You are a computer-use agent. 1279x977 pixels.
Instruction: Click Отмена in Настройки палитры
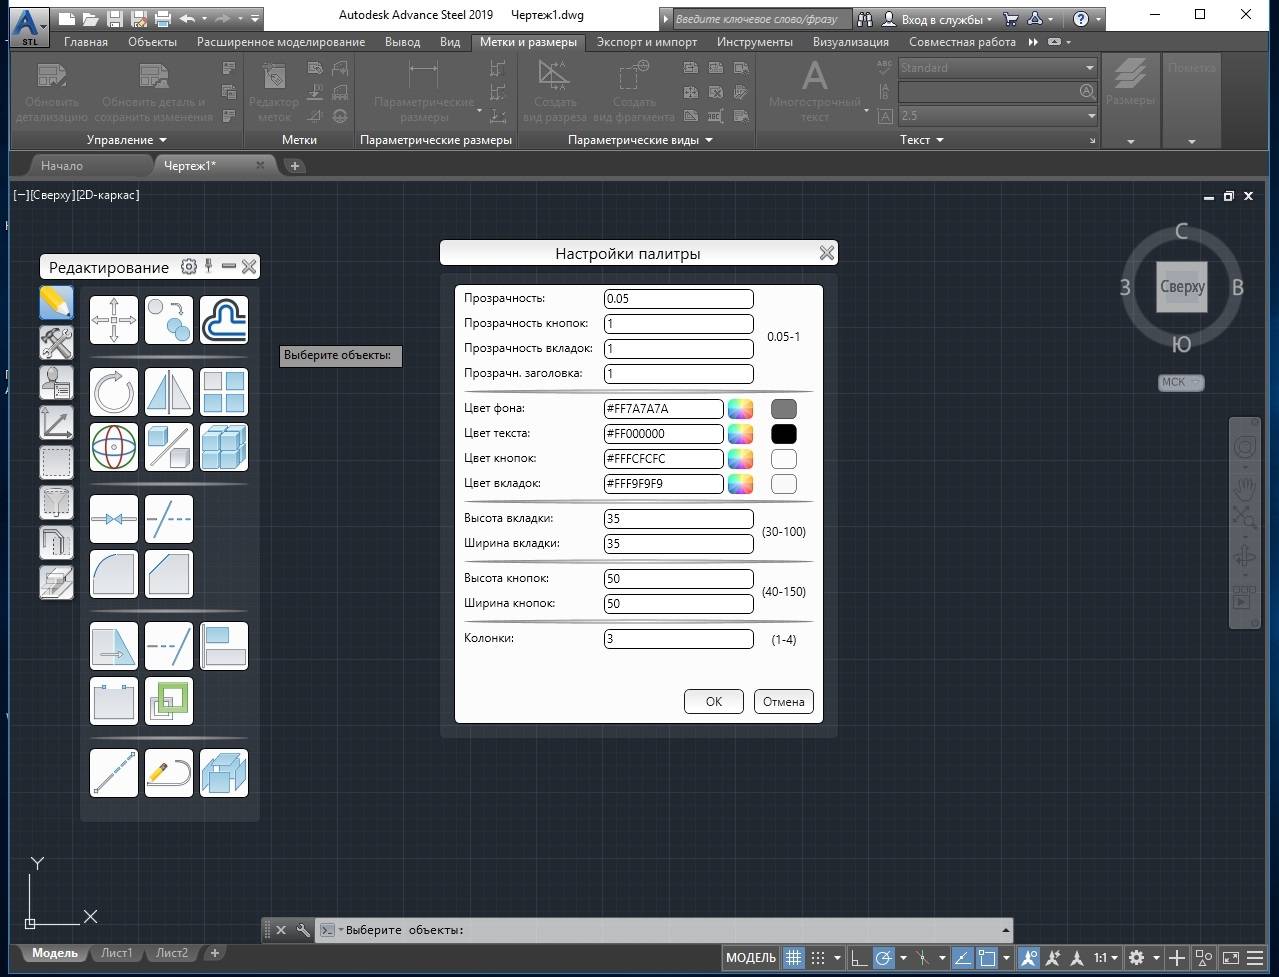tap(784, 701)
